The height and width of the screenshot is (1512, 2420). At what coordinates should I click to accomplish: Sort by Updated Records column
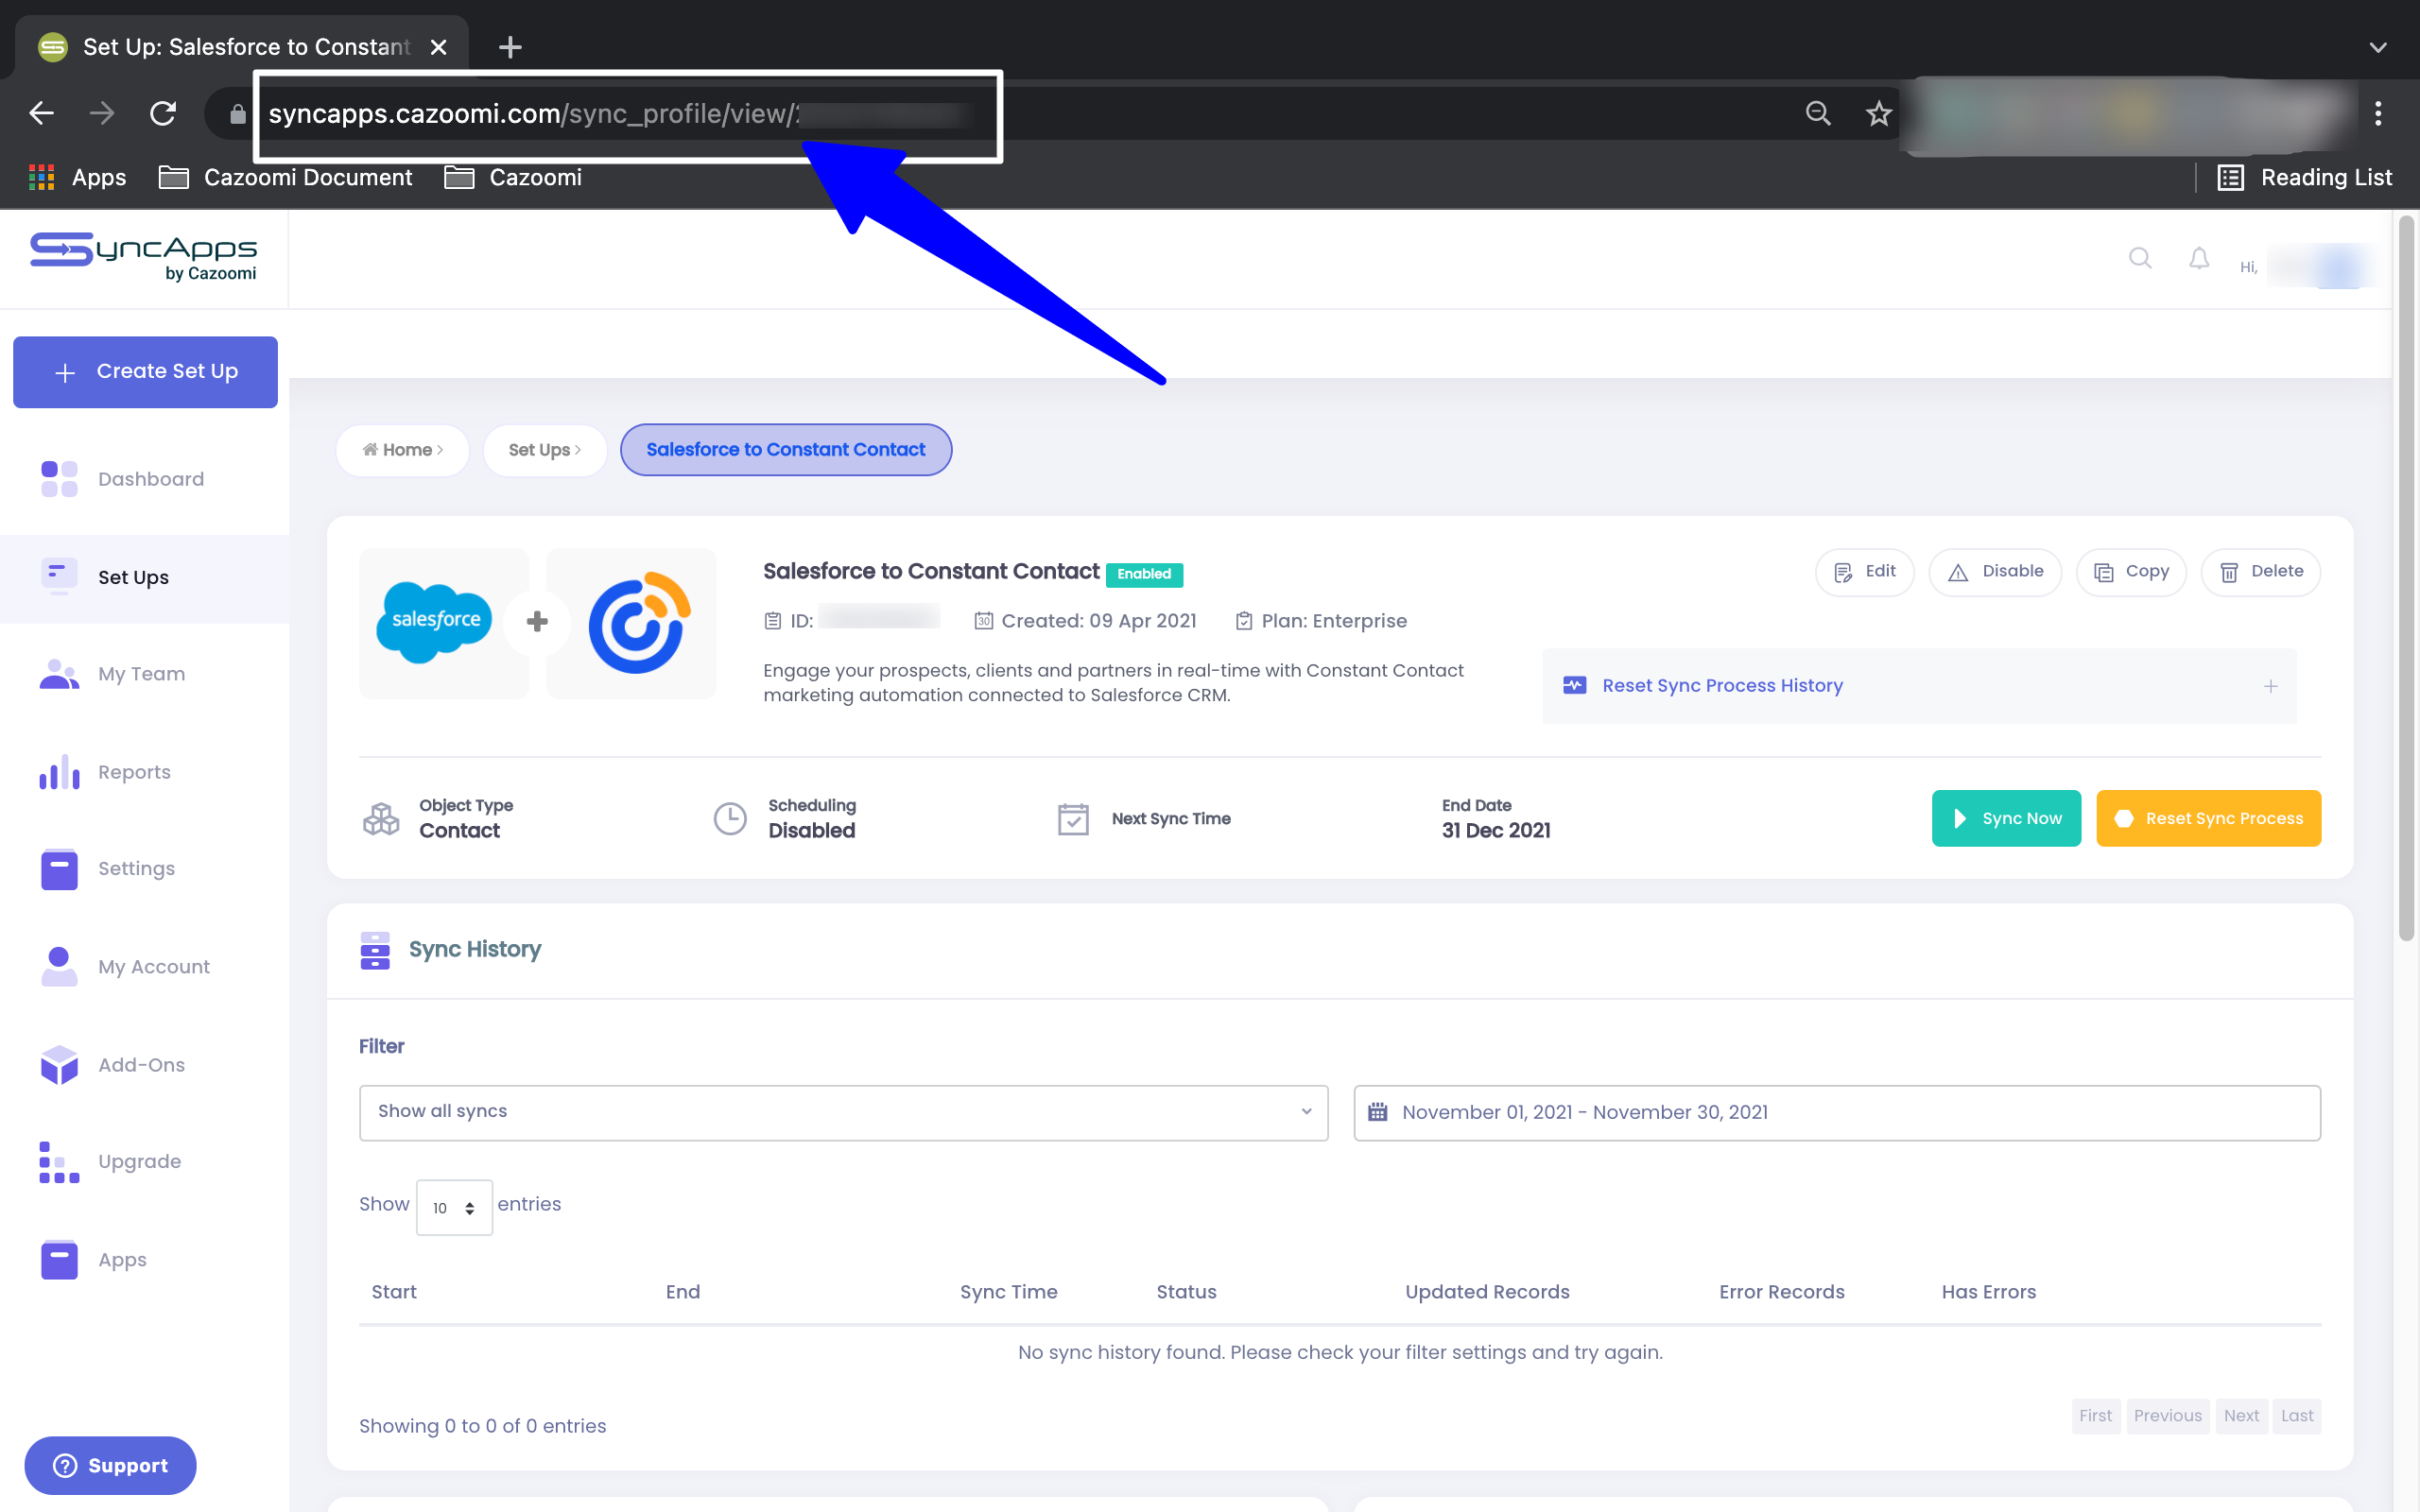[x=1487, y=1292]
